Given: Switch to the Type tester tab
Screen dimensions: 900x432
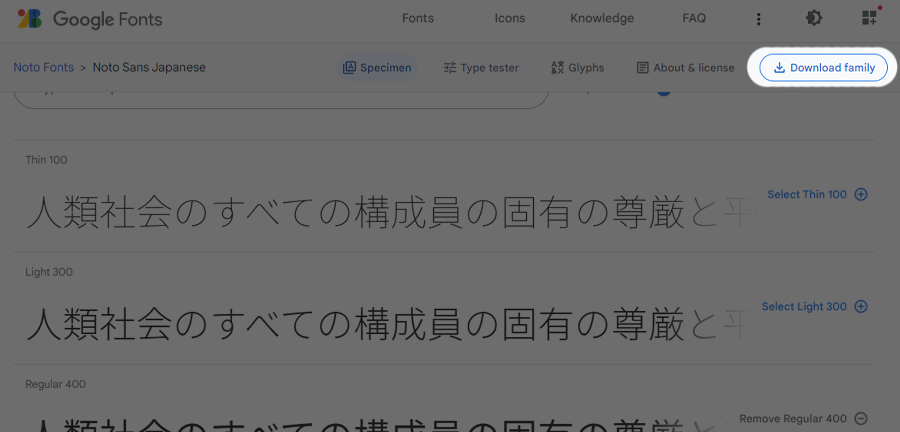Looking at the screenshot, I should pyautogui.click(x=481, y=68).
